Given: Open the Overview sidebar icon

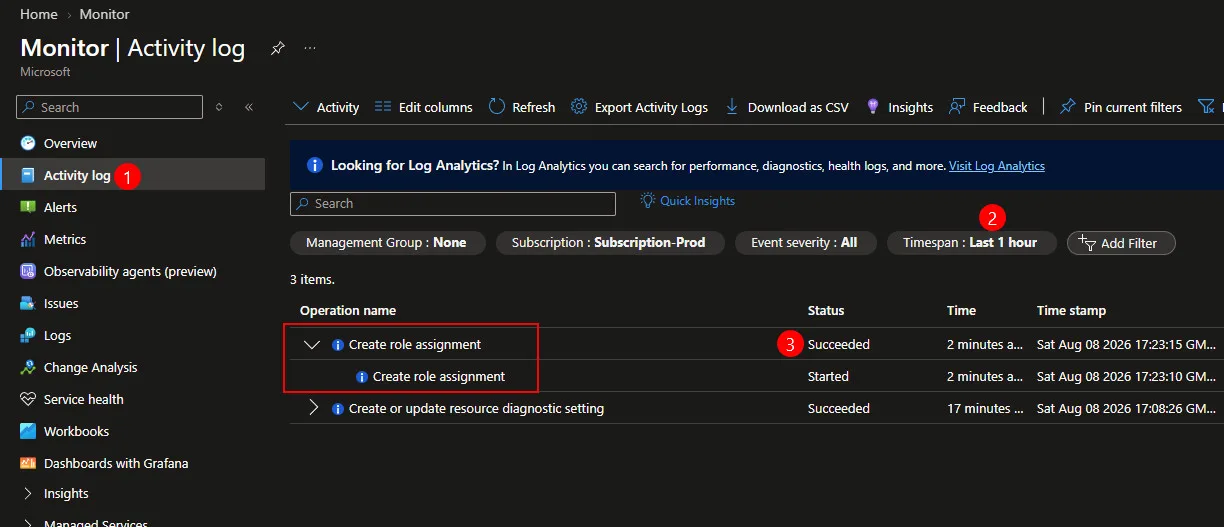Looking at the screenshot, I should pyautogui.click(x=27, y=143).
